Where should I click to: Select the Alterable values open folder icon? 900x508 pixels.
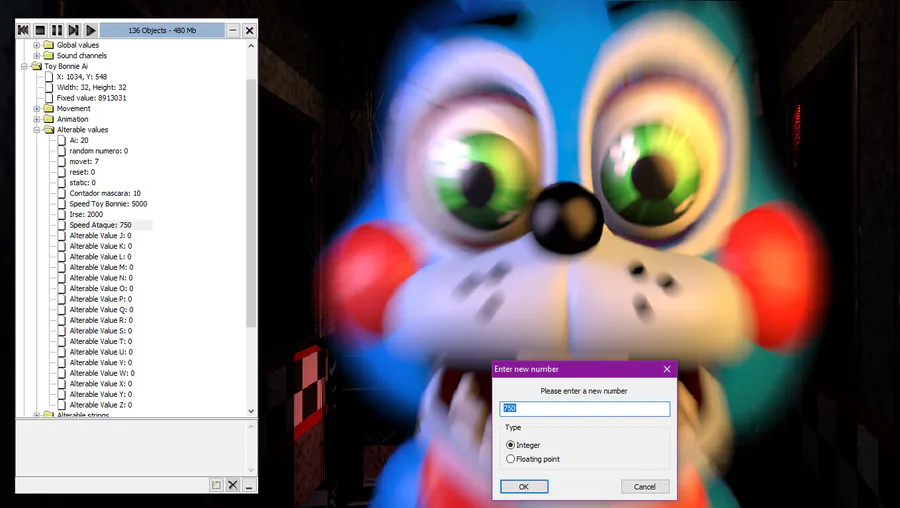click(x=49, y=130)
